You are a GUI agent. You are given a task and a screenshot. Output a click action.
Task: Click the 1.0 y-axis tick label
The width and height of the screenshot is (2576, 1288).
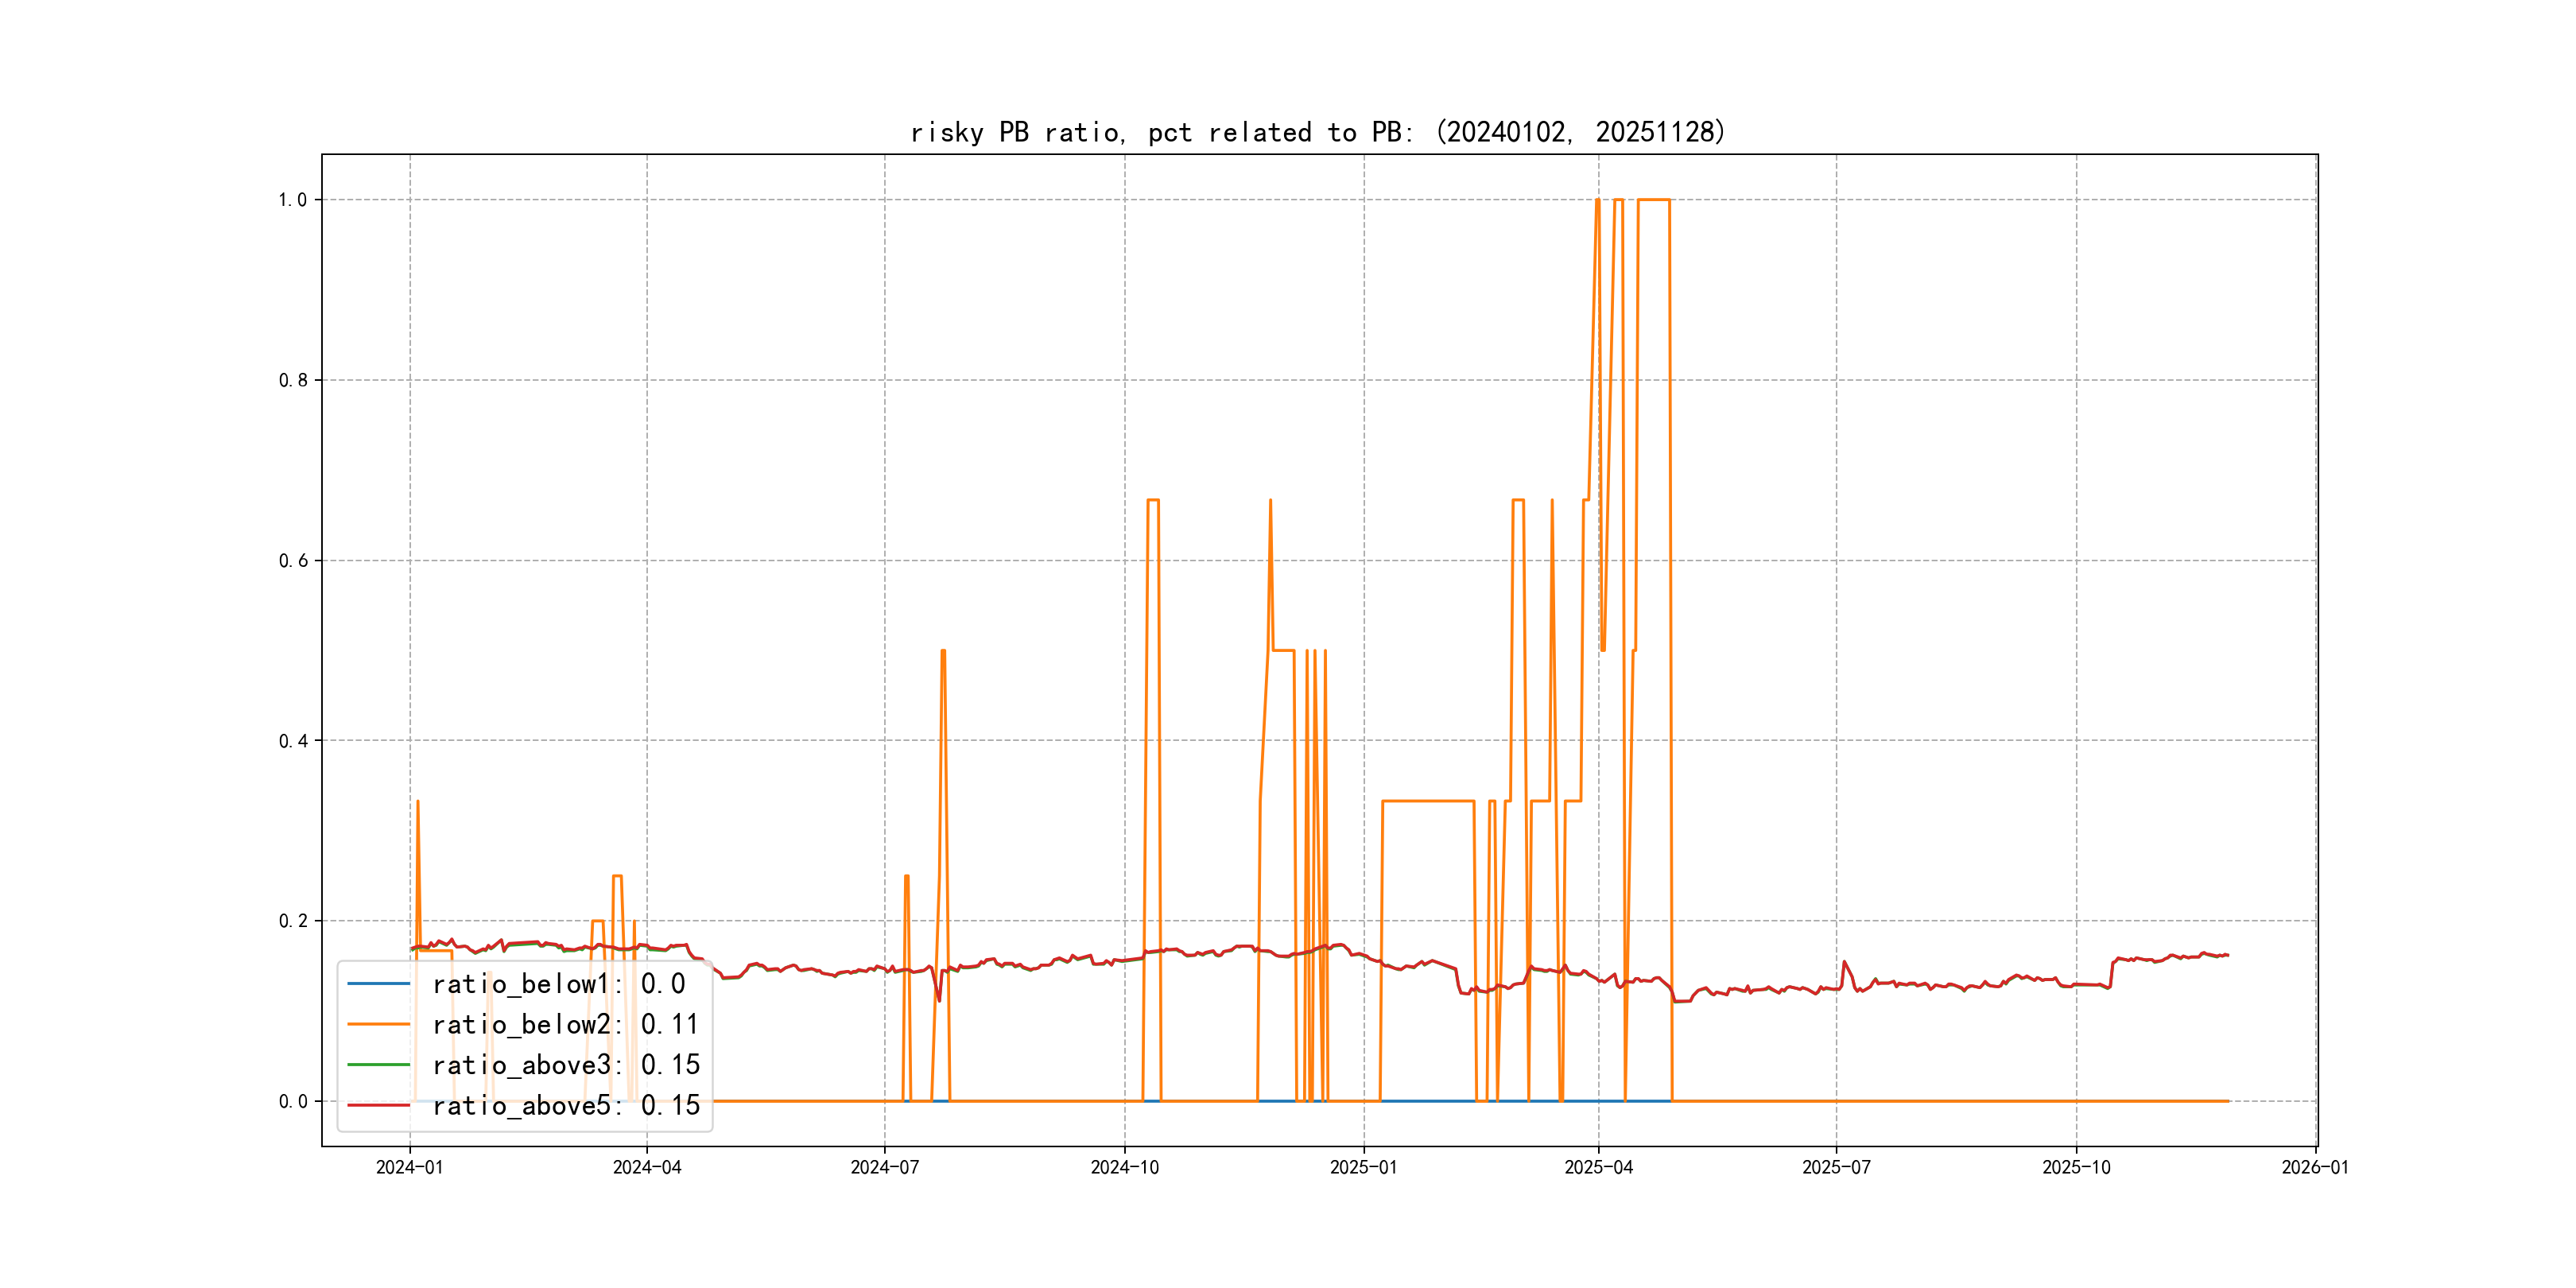coord(293,200)
